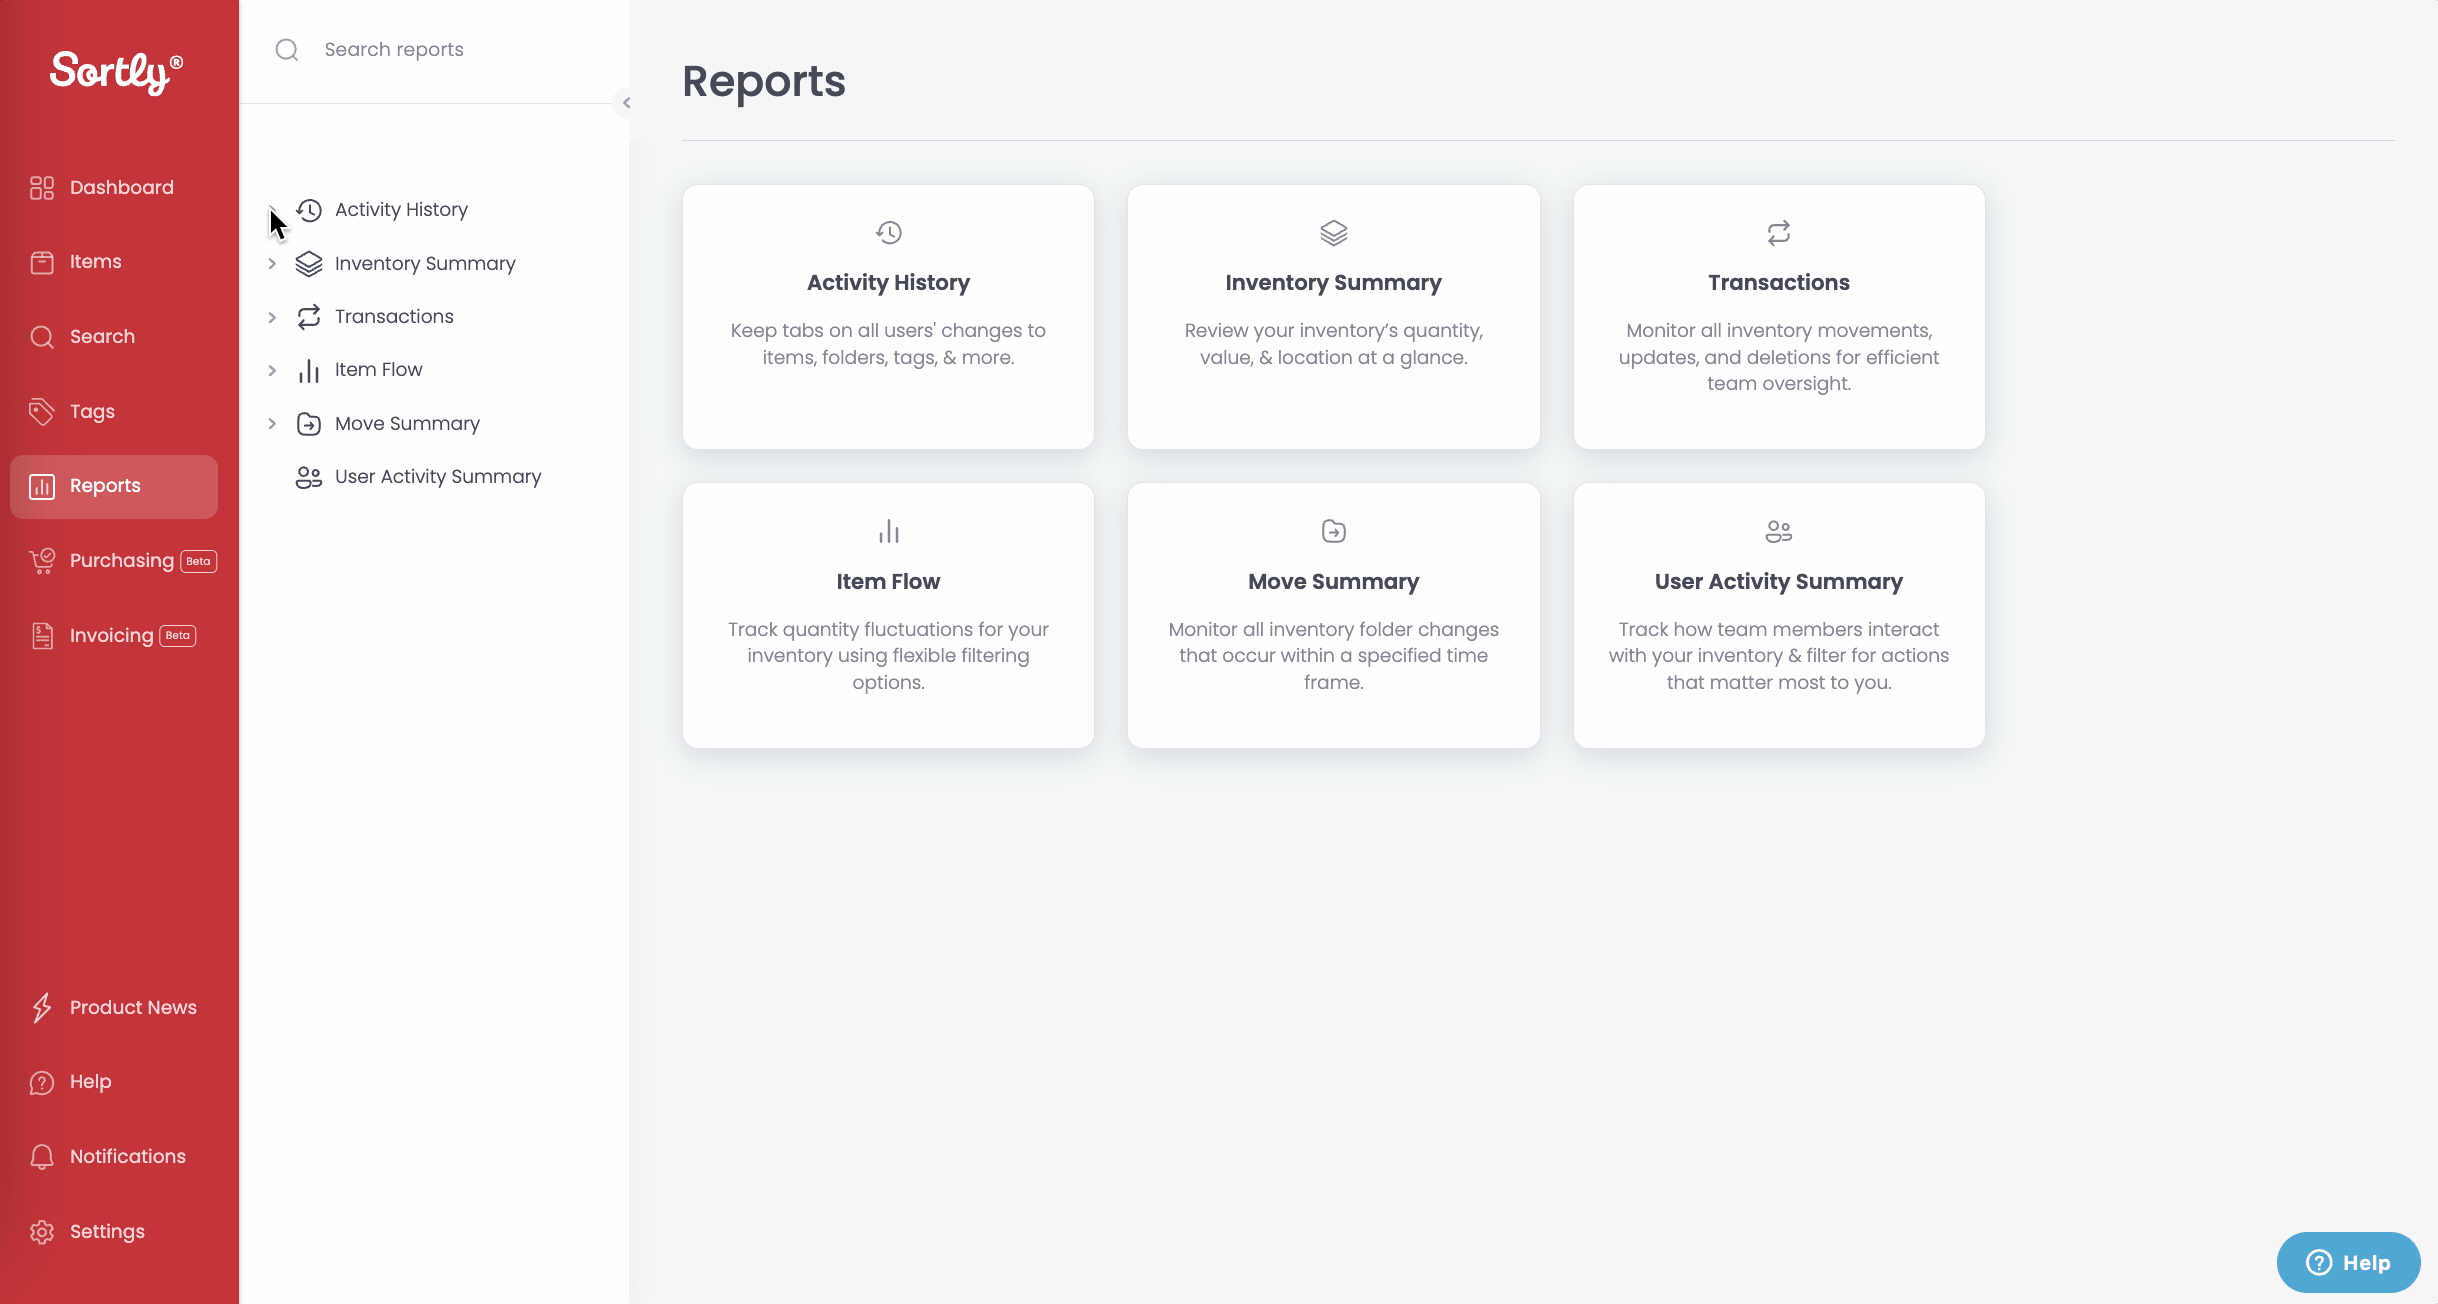Select the Activity History clock icon
This screenshot has width=2438, height=1304.
point(309,210)
